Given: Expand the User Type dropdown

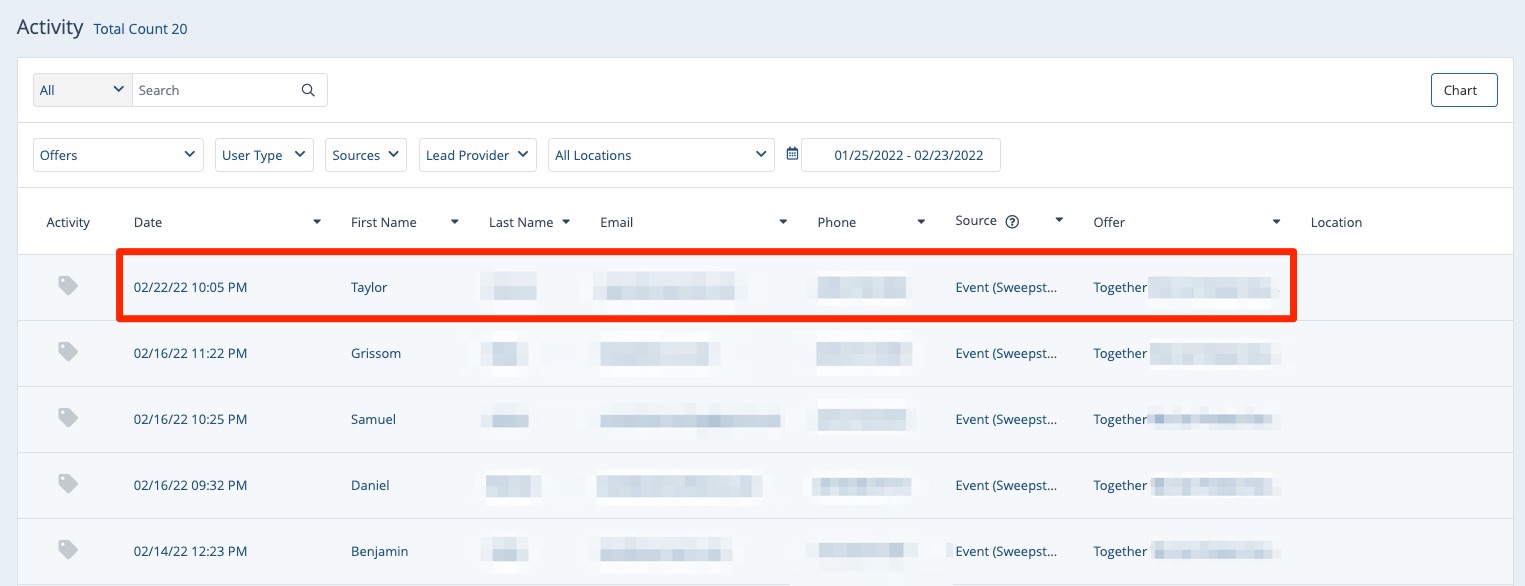Looking at the screenshot, I should point(264,155).
